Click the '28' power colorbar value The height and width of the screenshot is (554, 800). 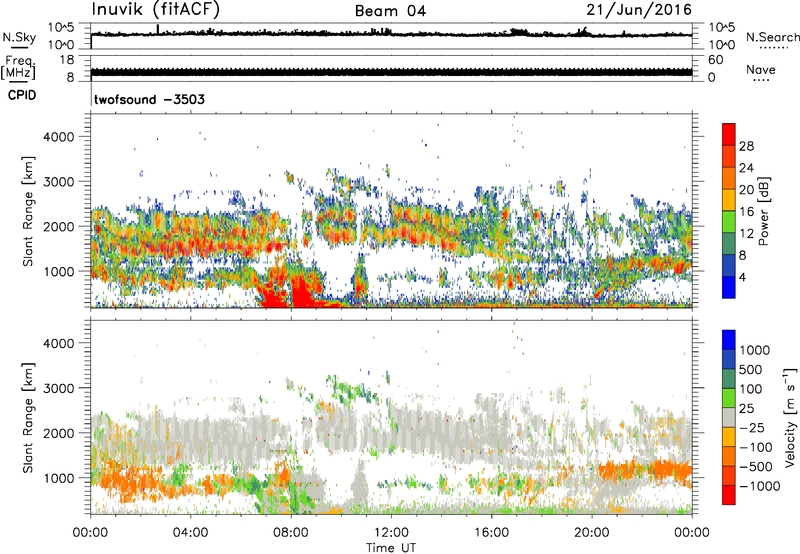(746, 146)
